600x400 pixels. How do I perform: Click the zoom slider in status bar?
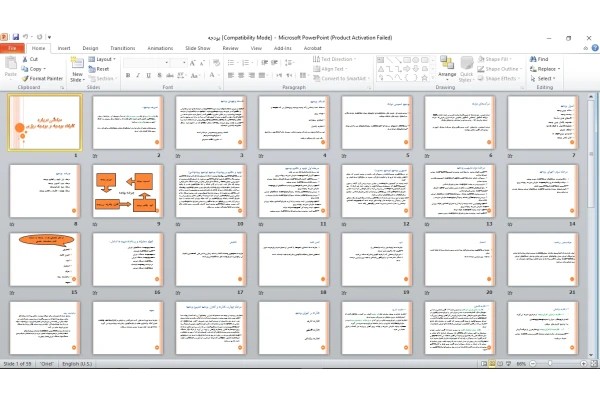550,363
